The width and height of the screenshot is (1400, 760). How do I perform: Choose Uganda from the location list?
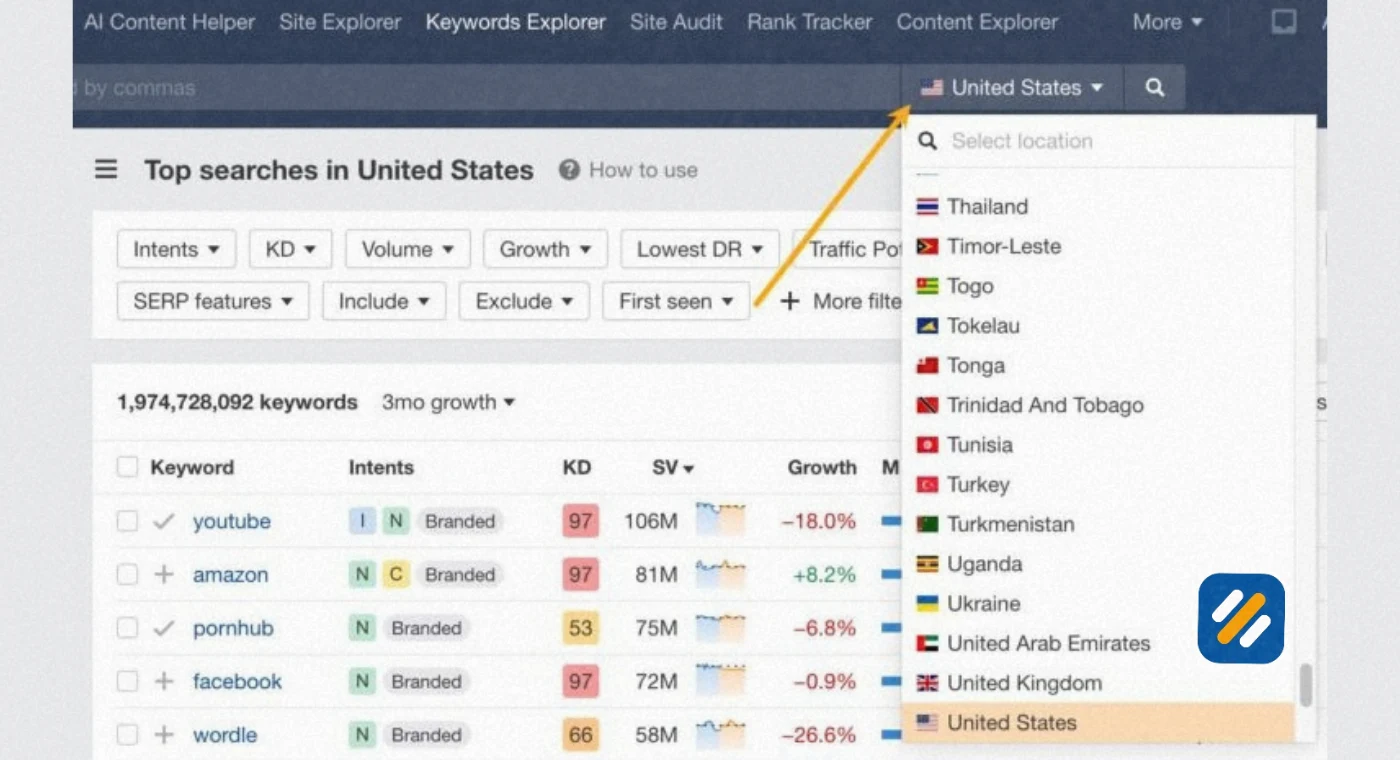click(x=1098, y=564)
